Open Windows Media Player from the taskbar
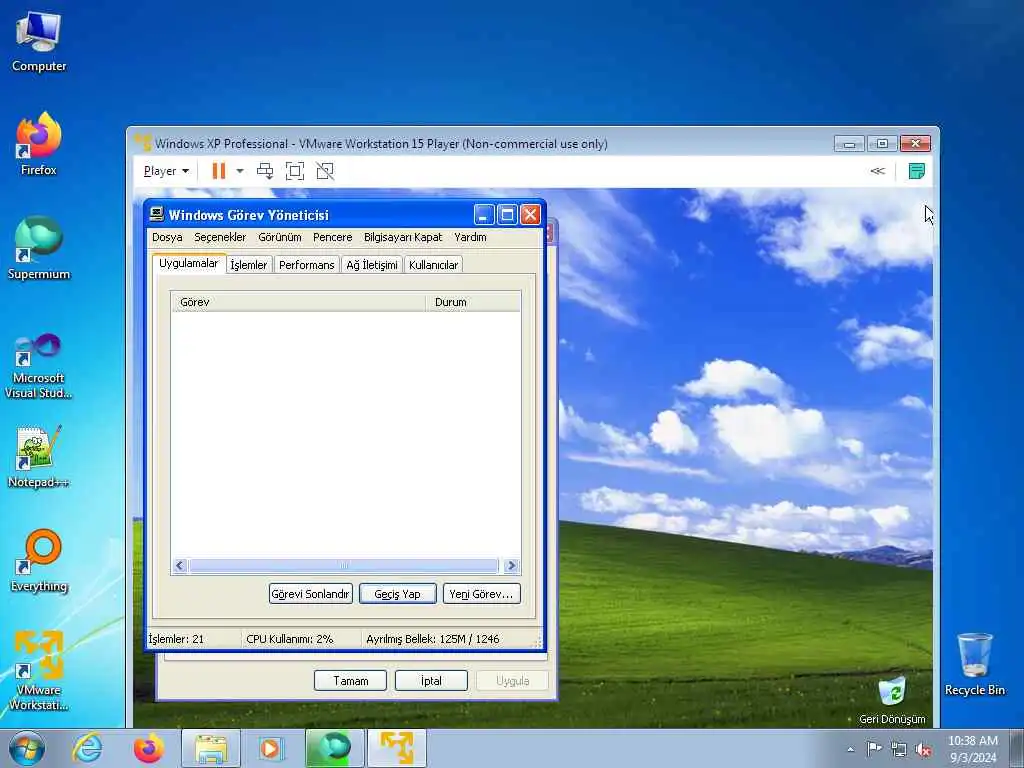 269,748
